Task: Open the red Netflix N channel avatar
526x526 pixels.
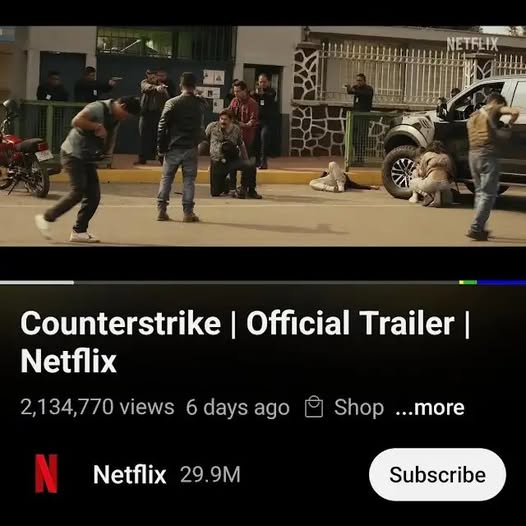Action: (x=46, y=473)
